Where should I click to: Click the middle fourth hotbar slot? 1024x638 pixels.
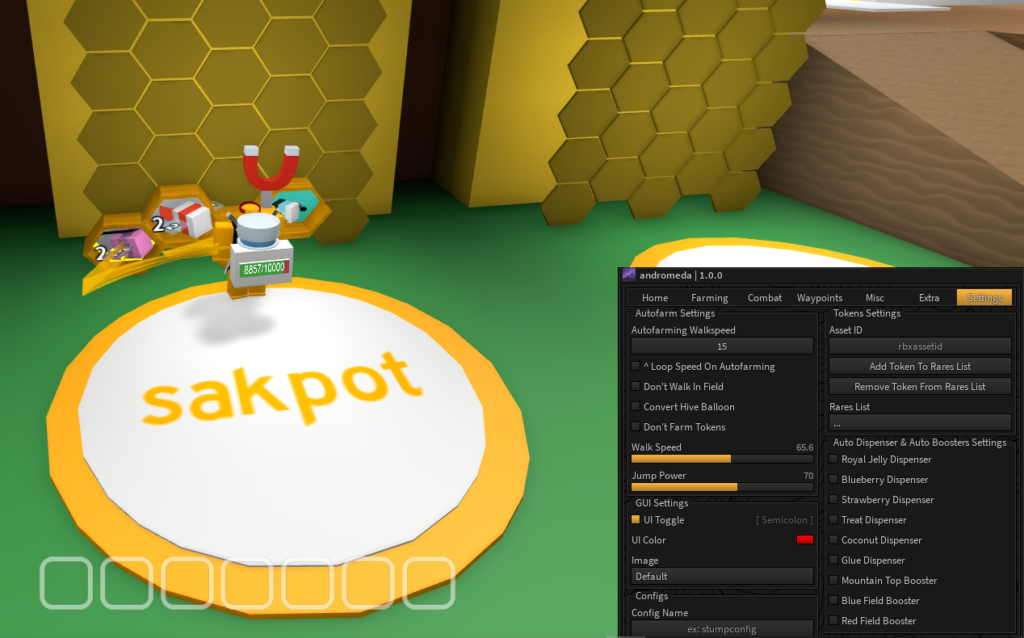[248, 583]
